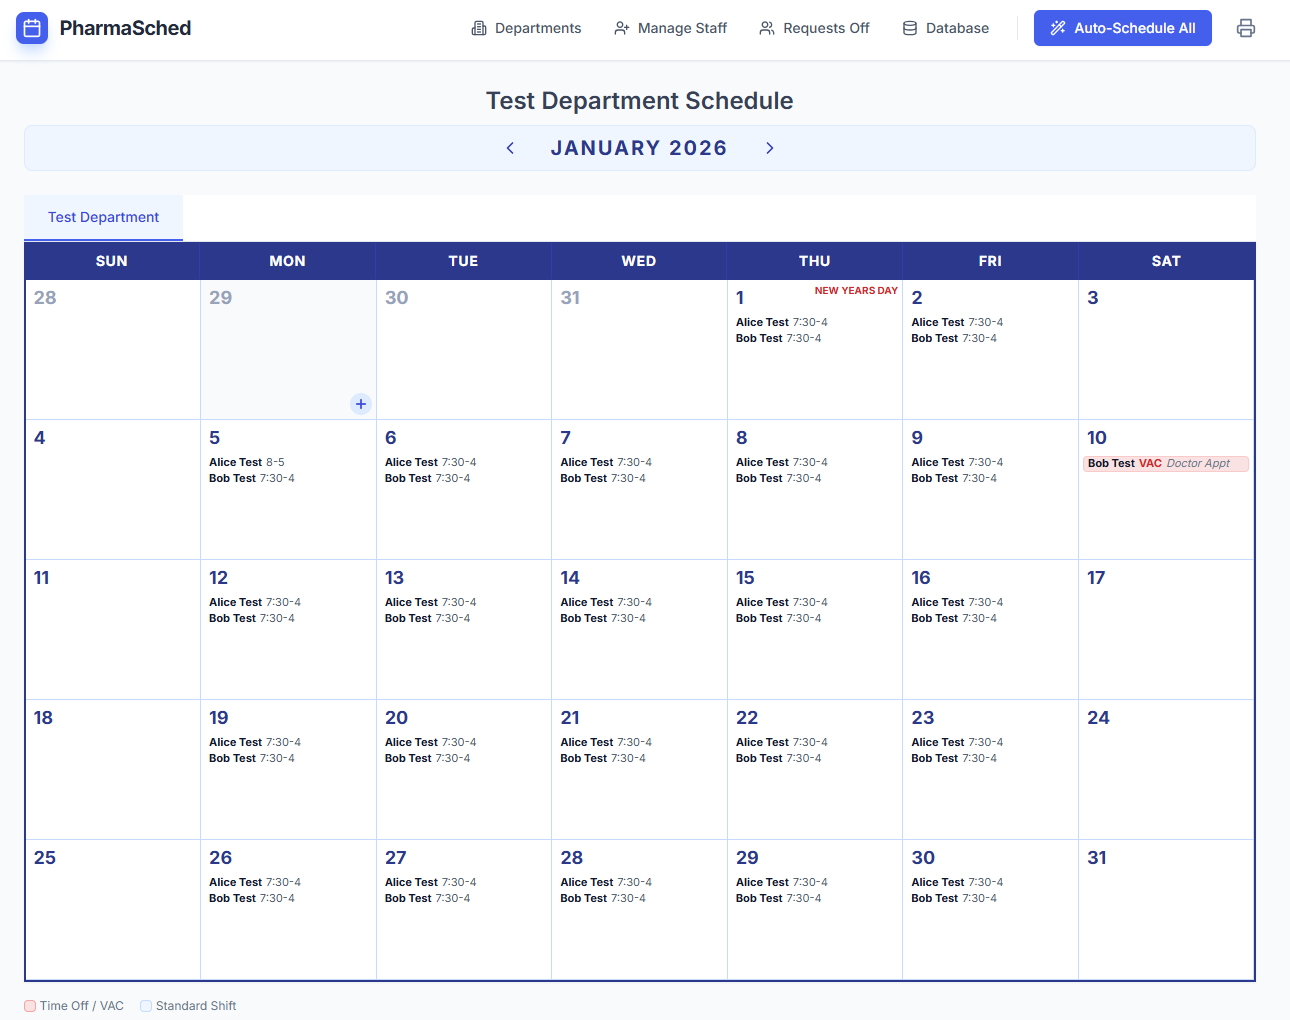Advance to next month using right chevron

769,148
